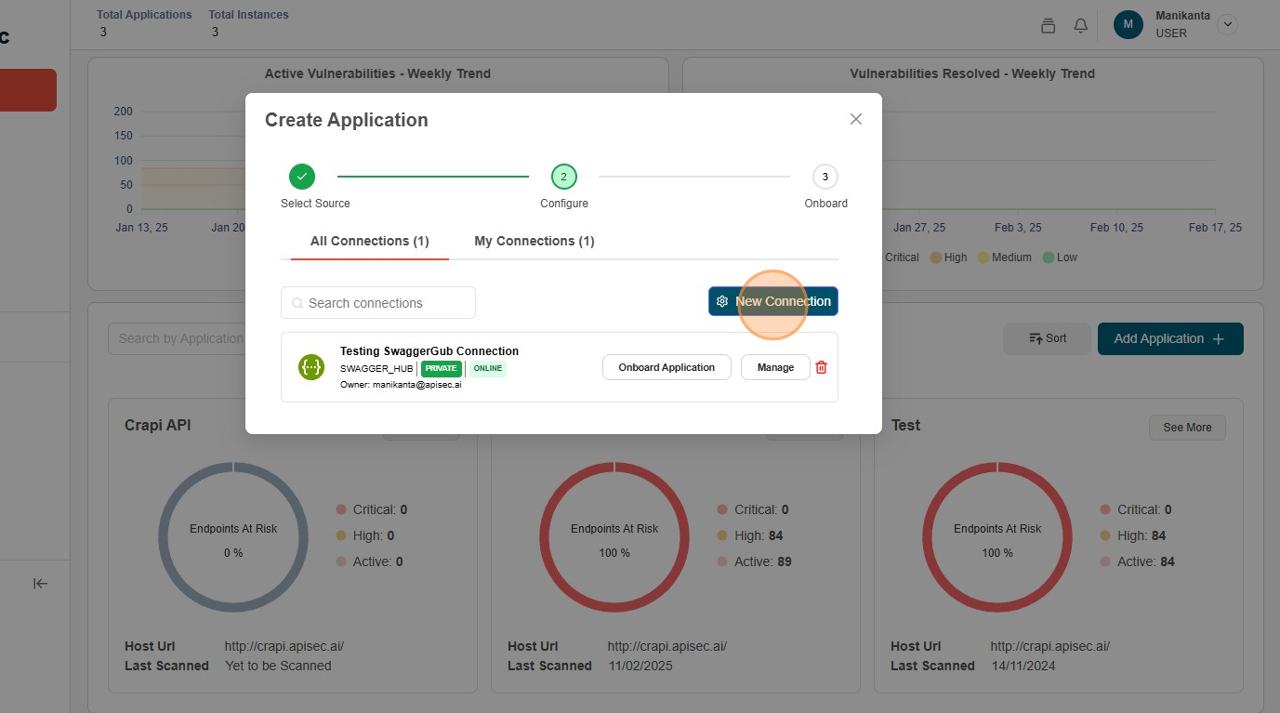
Task: Close the Create Application dialog
Action: 855,119
